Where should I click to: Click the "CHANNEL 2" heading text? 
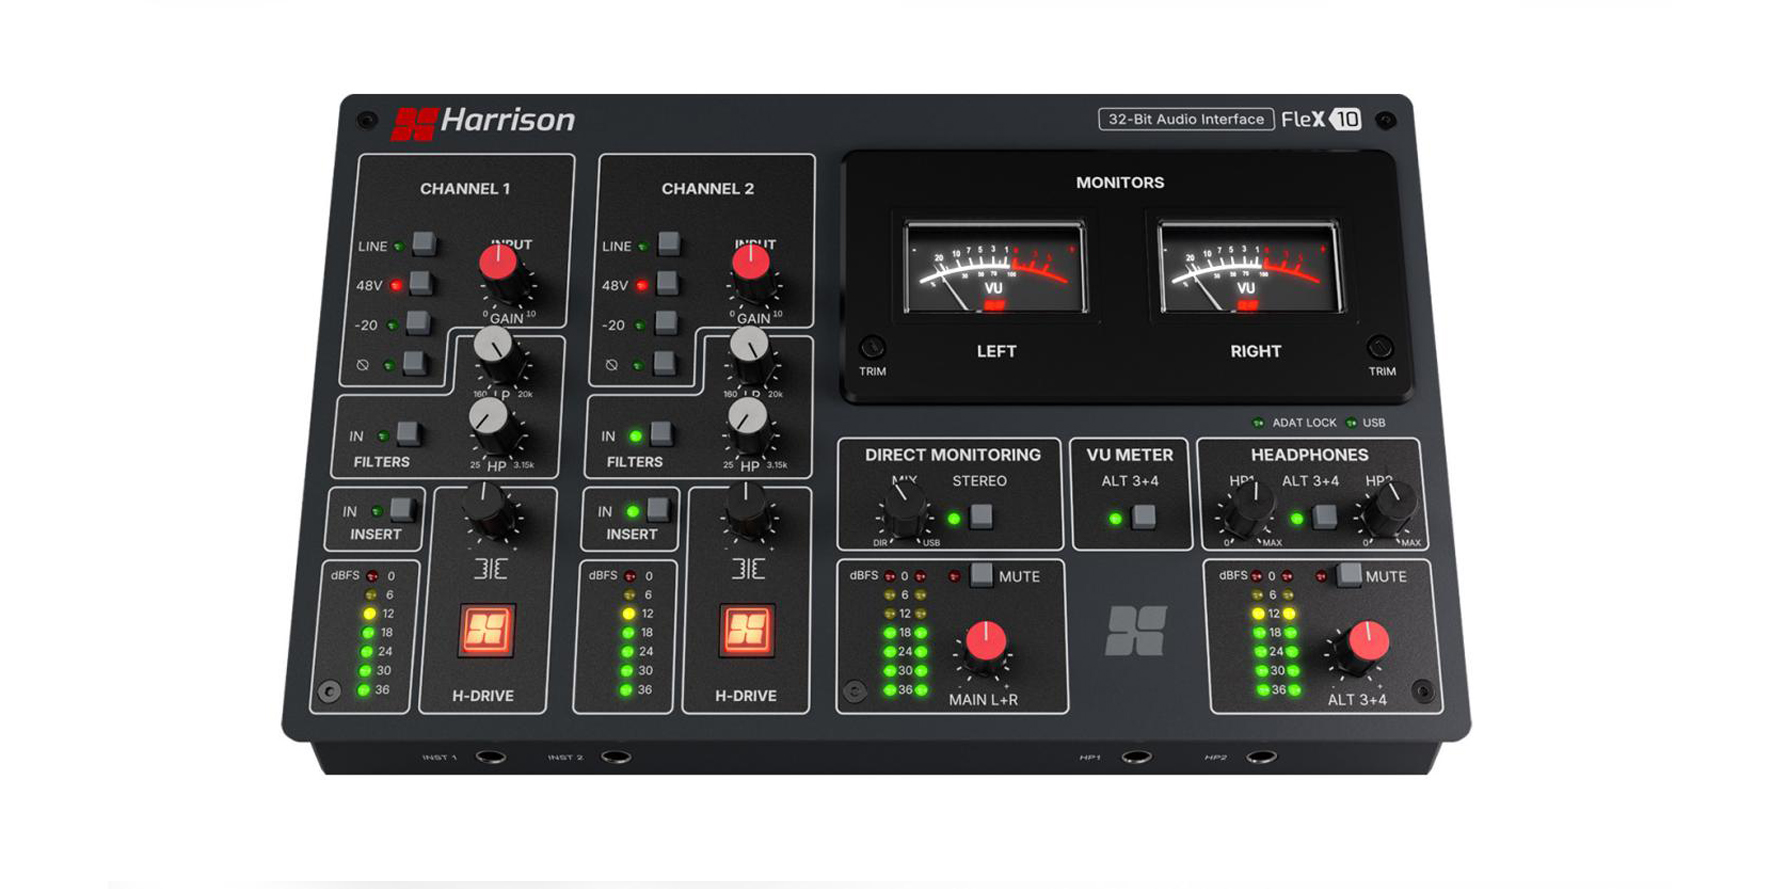click(708, 188)
